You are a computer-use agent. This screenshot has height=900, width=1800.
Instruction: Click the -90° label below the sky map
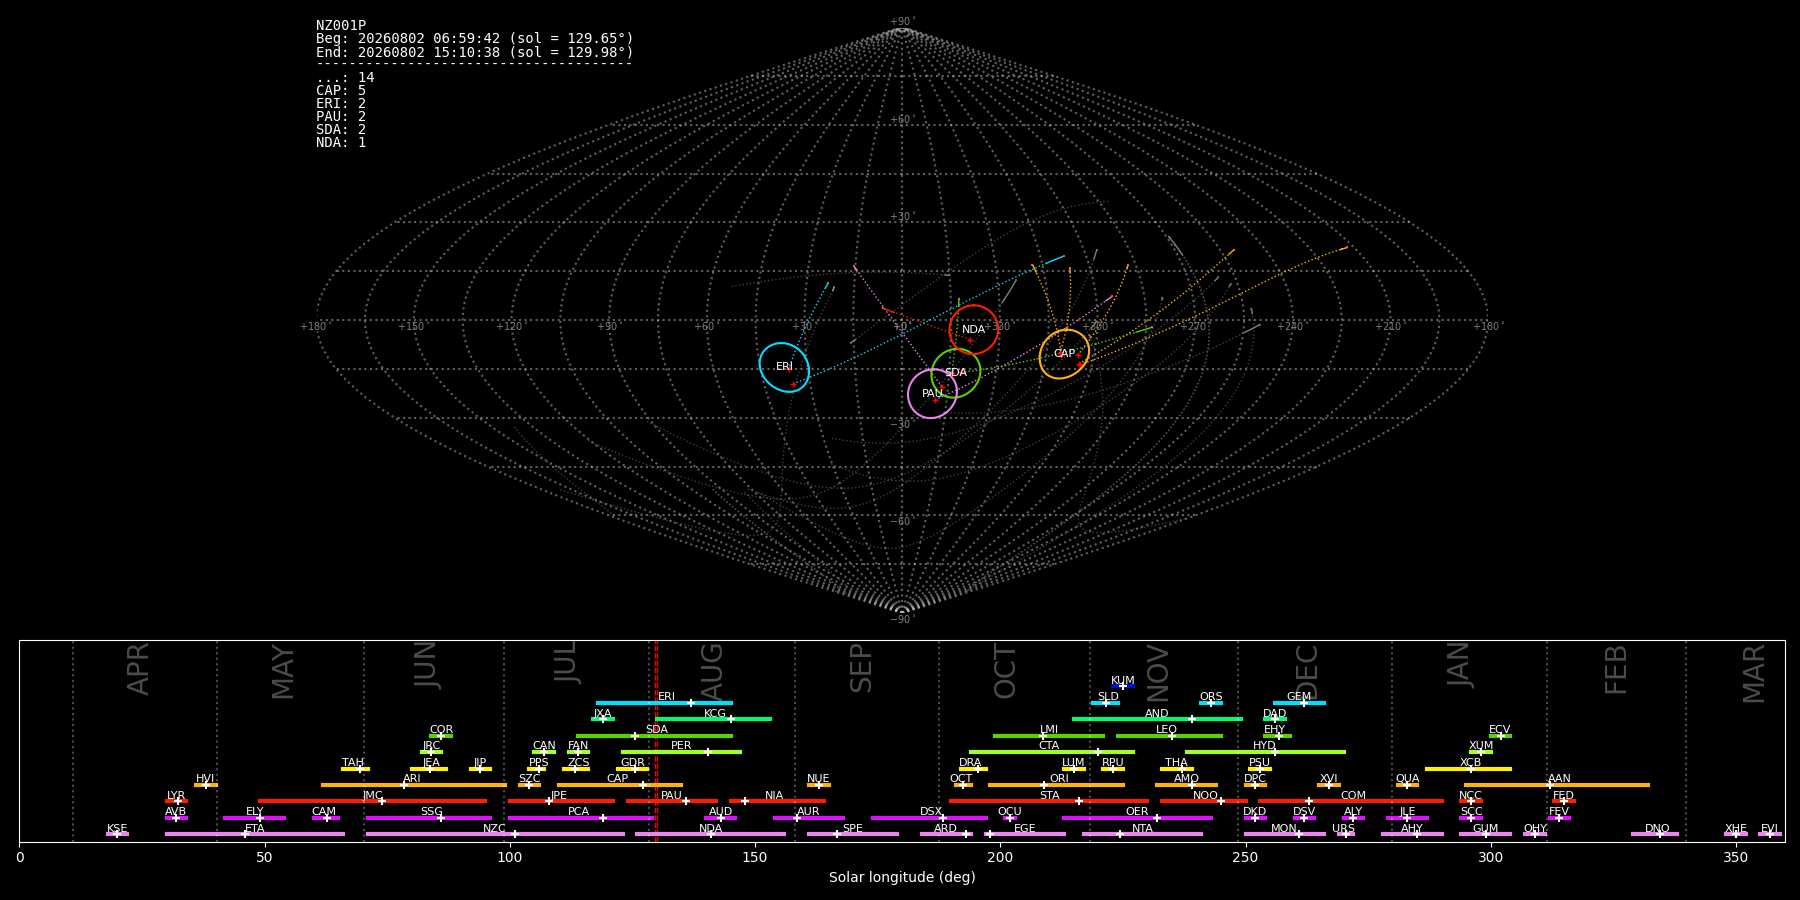point(902,620)
